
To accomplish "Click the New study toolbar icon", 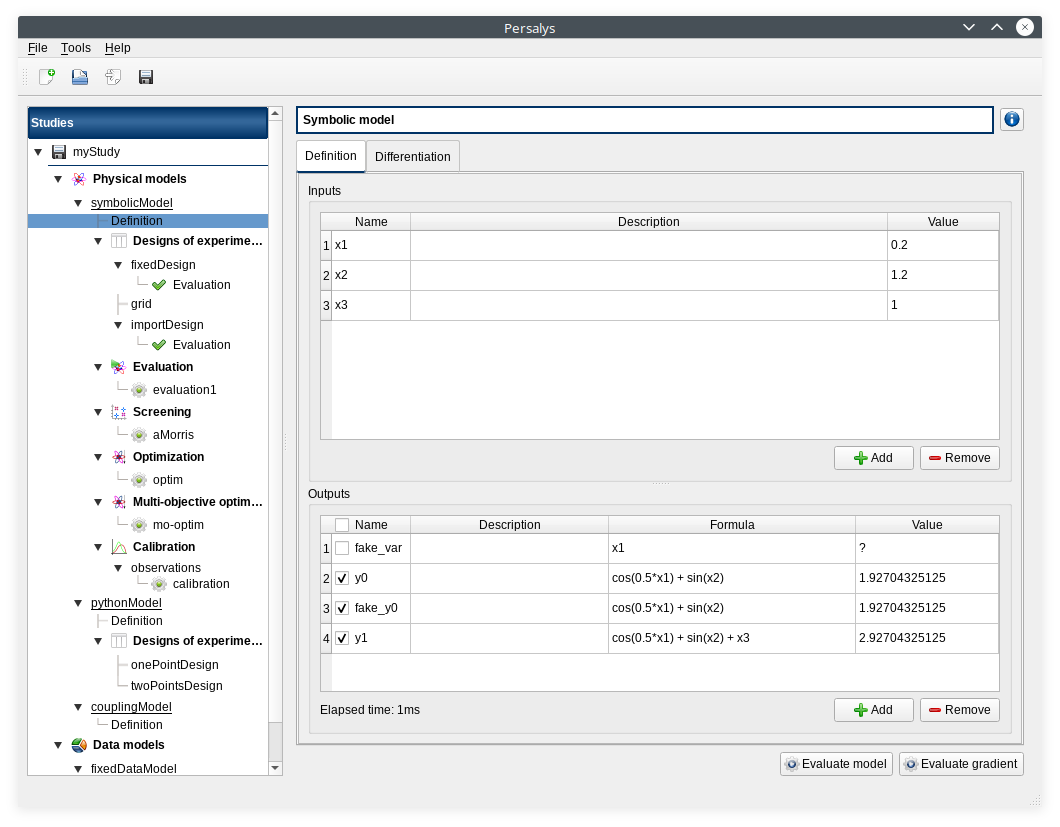I will click(47, 77).
